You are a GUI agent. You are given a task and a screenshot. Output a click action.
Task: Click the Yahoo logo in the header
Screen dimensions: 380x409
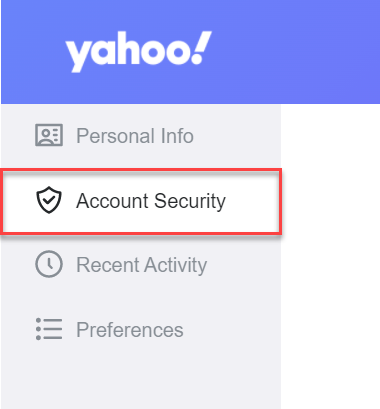pos(139,52)
